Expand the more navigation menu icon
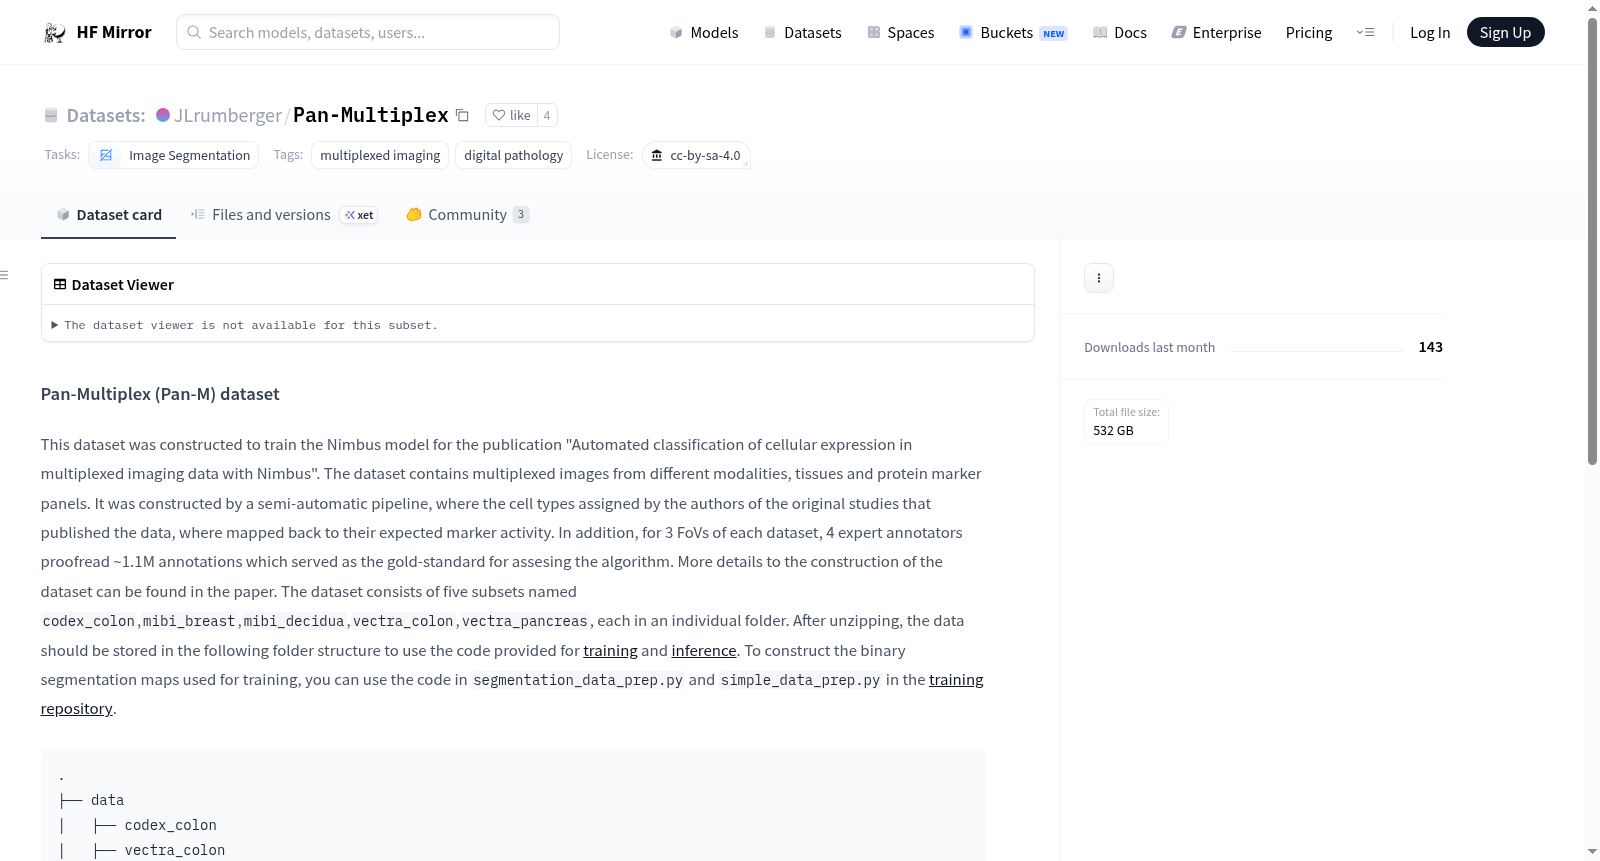Image resolution: width=1600 pixels, height=861 pixels. point(1365,32)
